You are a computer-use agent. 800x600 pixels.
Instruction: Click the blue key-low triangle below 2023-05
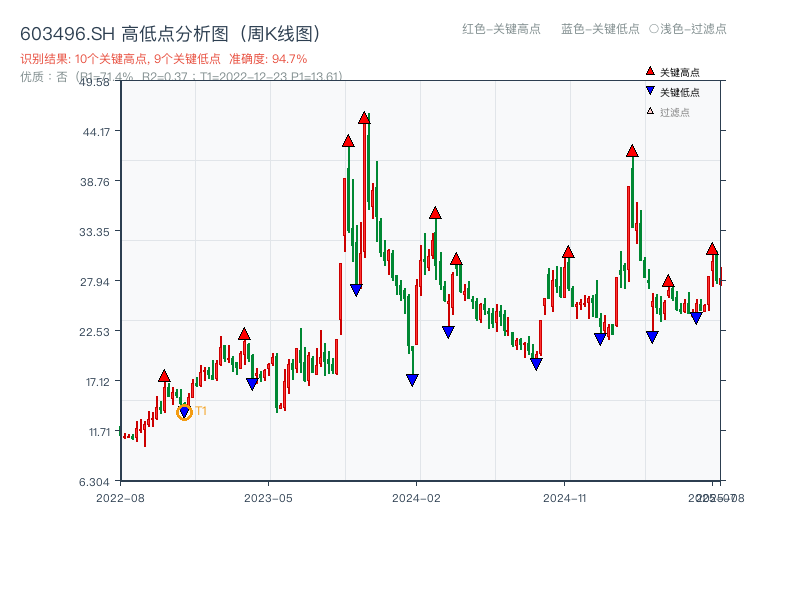point(252,382)
